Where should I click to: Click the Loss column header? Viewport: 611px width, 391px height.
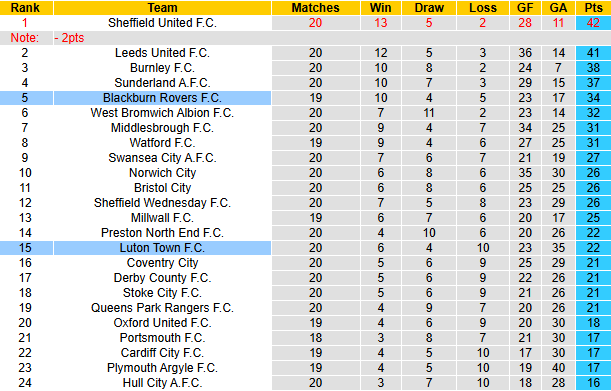pyautogui.click(x=483, y=8)
